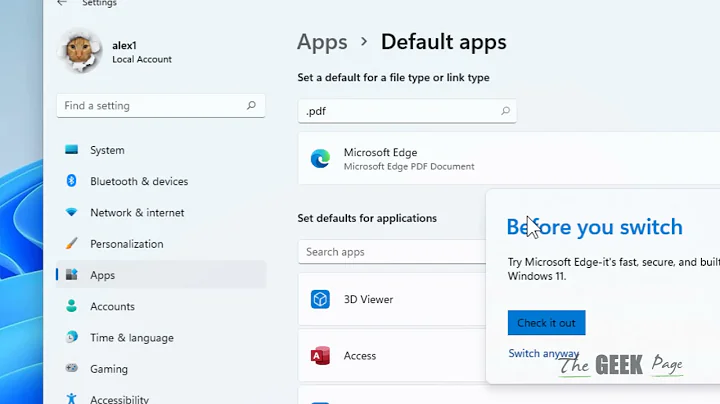Screen dimensions: 720x404
Task: Select Apps in the sidebar
Action: tap(161, 275)
